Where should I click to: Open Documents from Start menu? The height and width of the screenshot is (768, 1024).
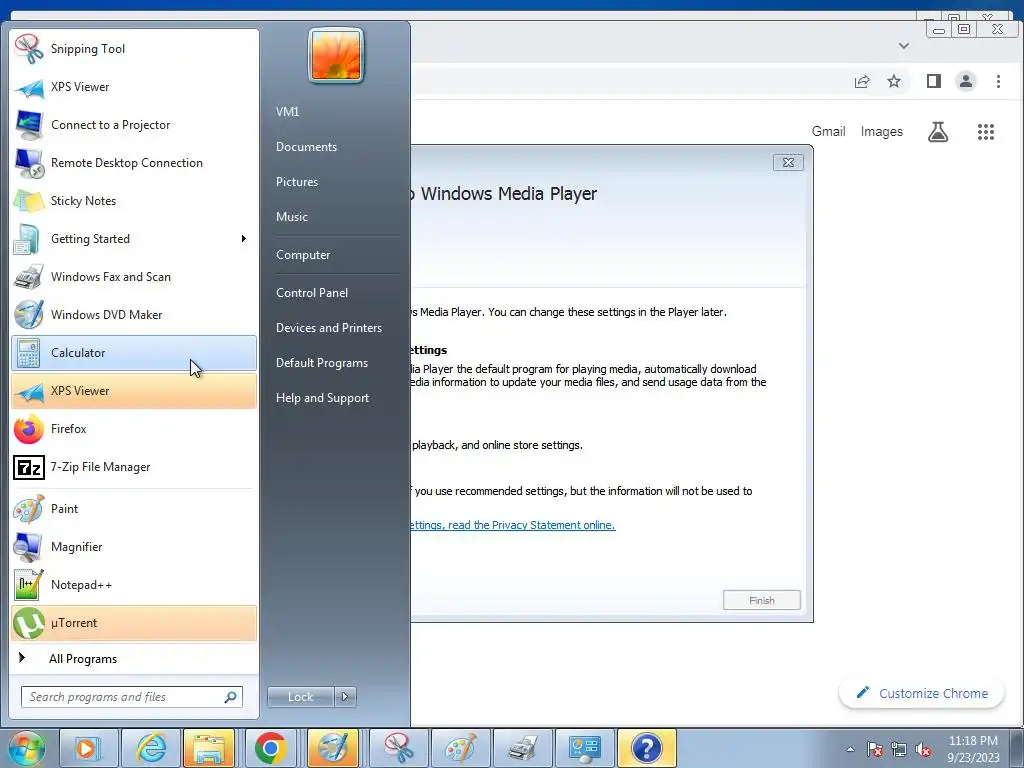tap(306, 147)
